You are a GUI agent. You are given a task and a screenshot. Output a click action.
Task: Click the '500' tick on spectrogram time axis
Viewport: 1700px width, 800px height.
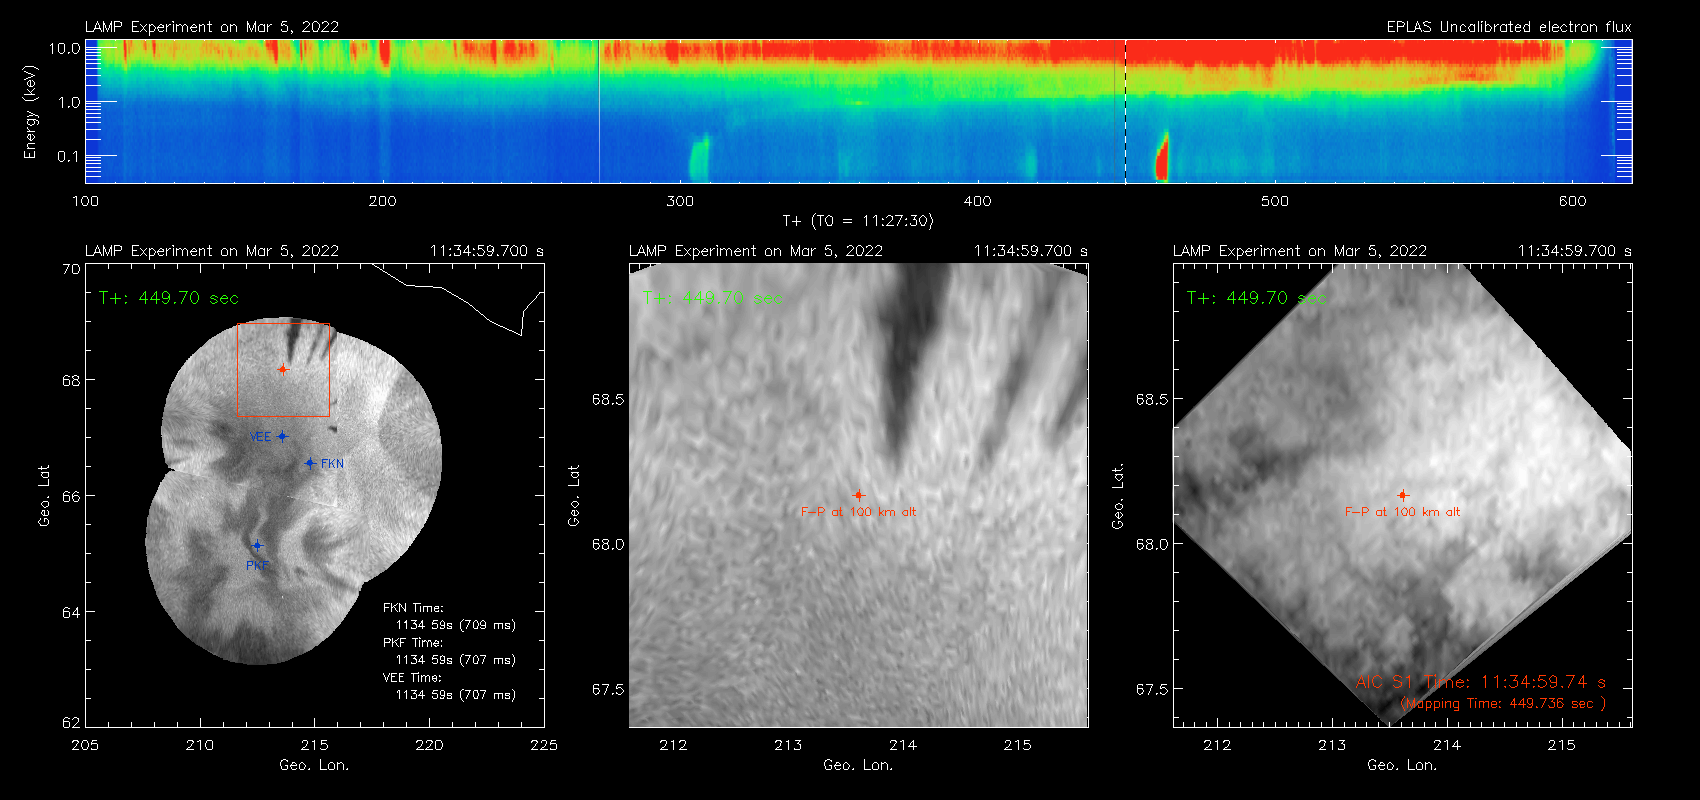pyautogui.click(x=1275, y=201)
